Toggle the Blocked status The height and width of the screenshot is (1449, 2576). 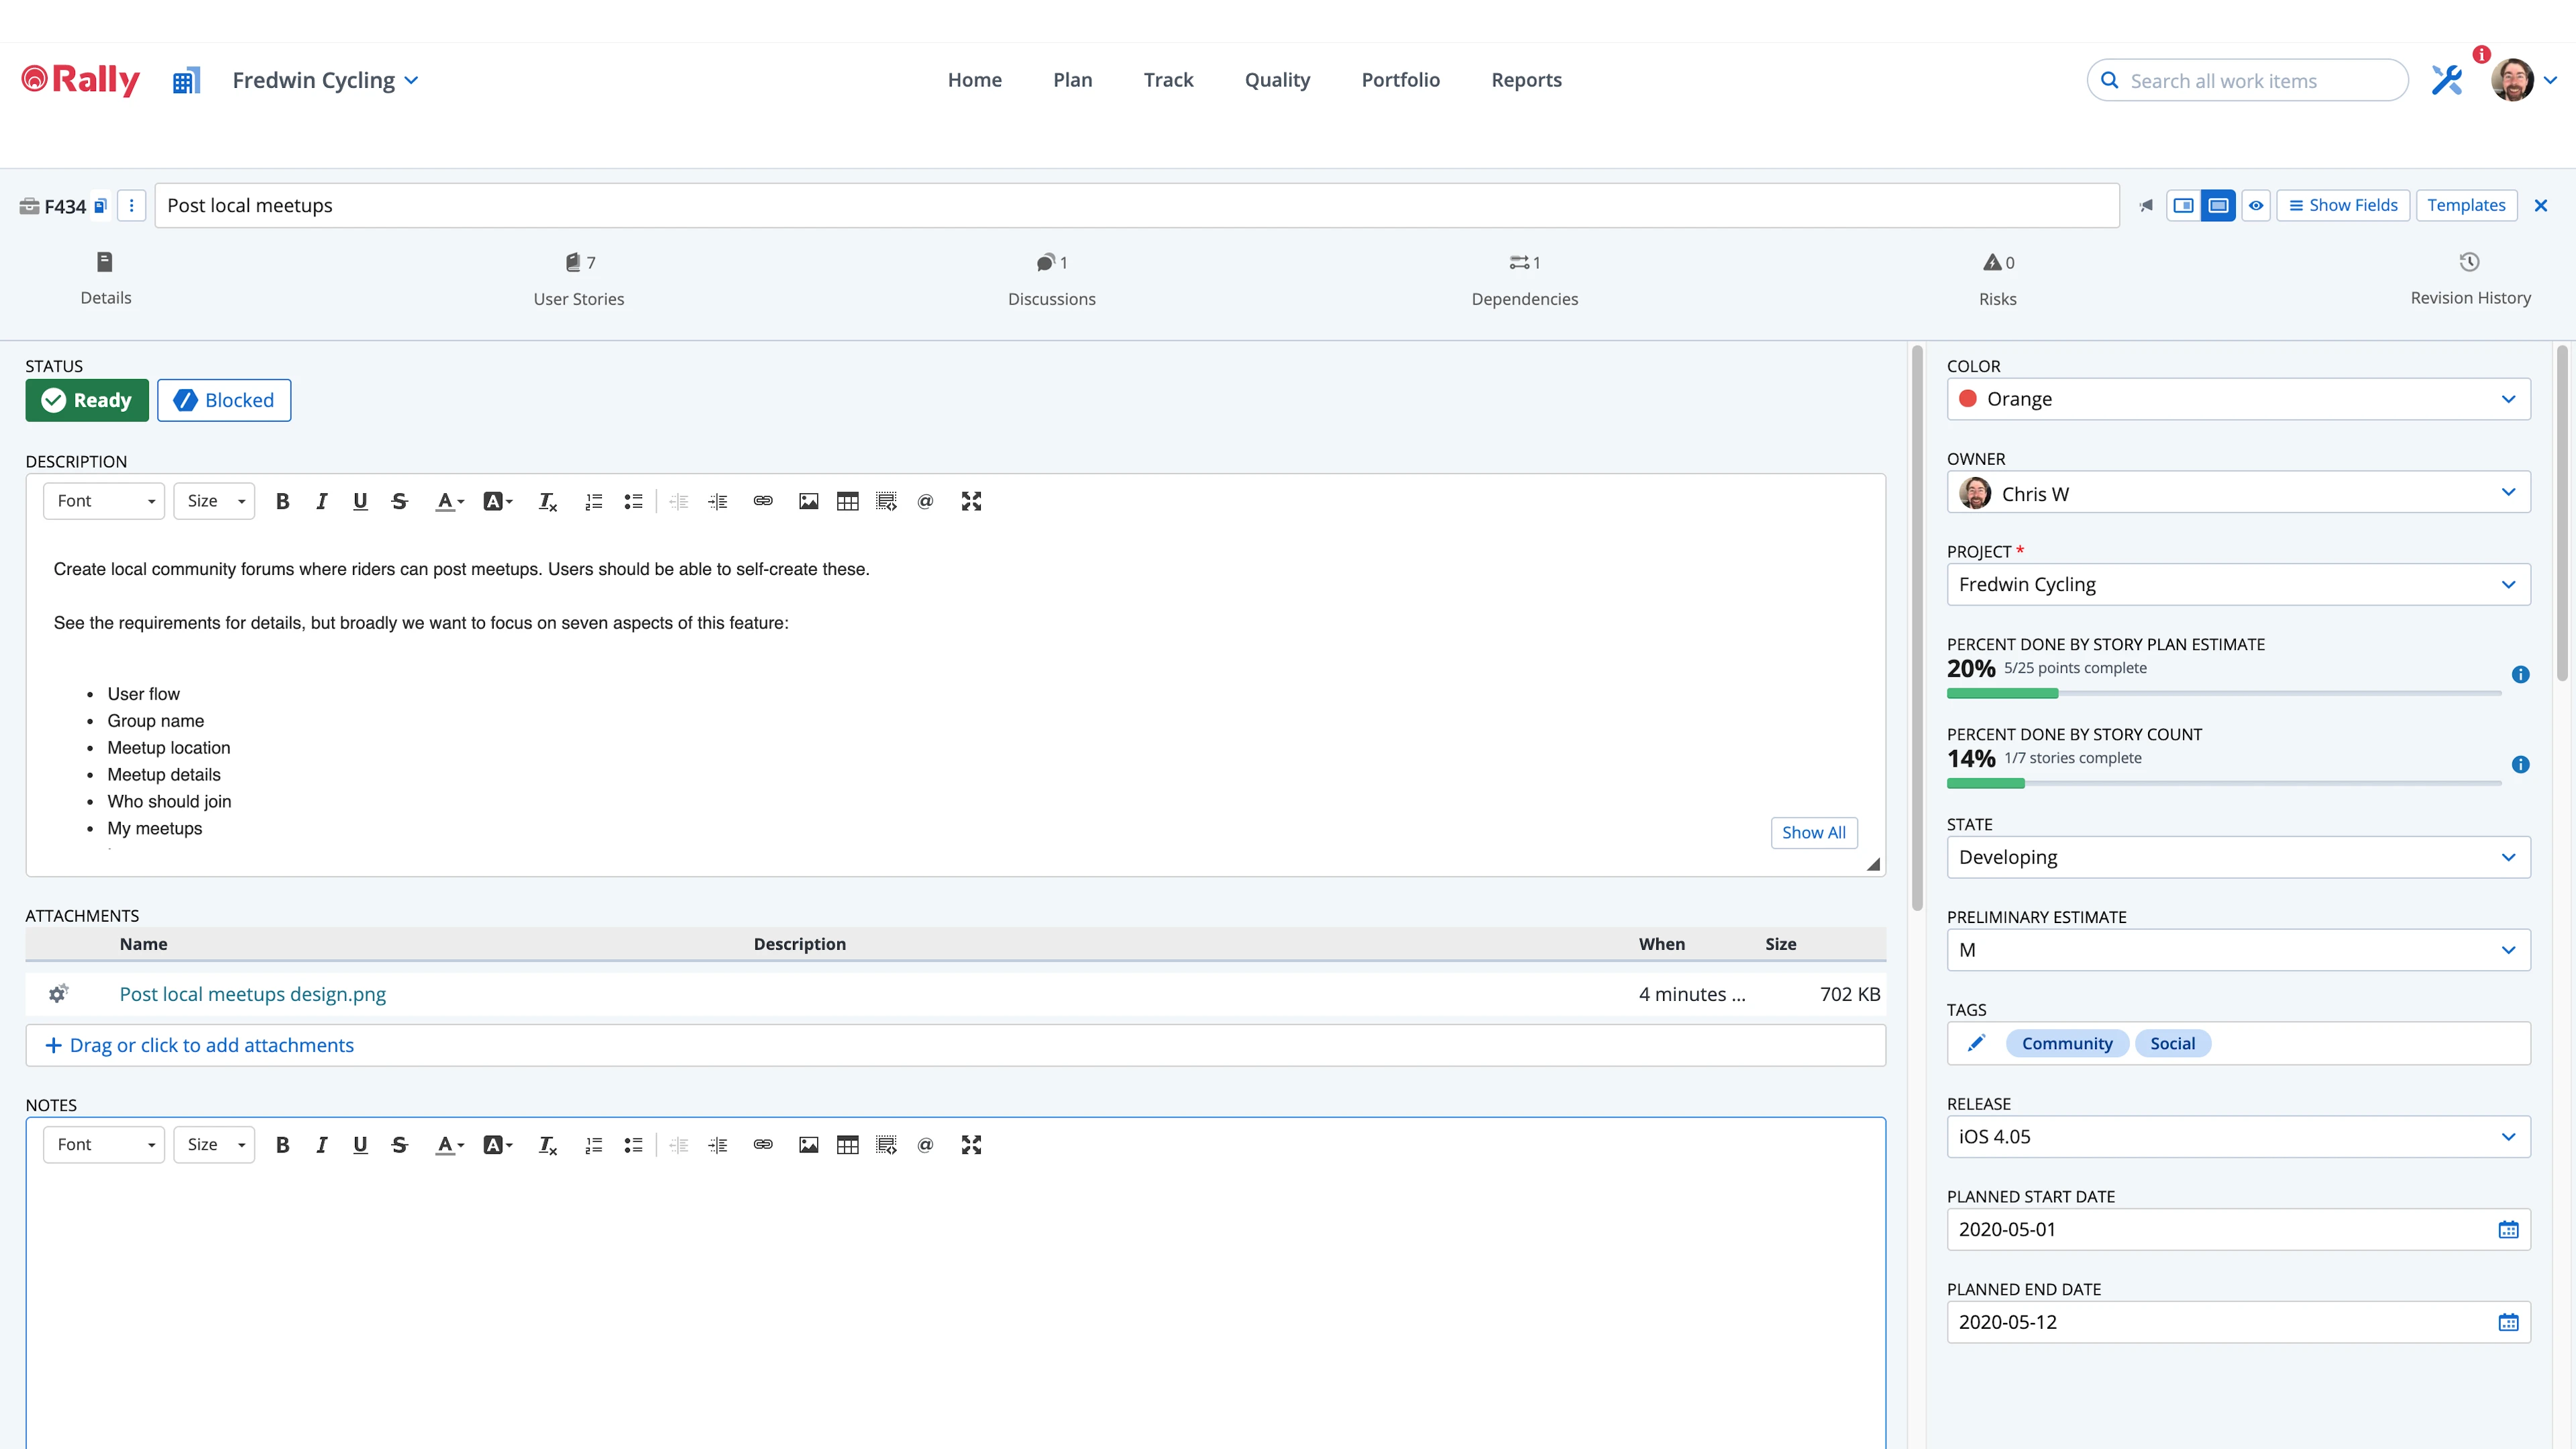[x=223, y=400]
